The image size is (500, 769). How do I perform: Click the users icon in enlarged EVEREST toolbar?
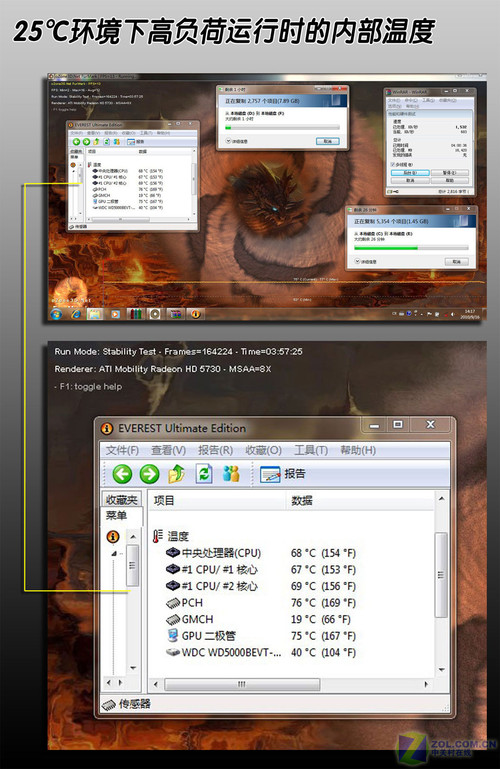pyautogui.click(x=231, y=474)
